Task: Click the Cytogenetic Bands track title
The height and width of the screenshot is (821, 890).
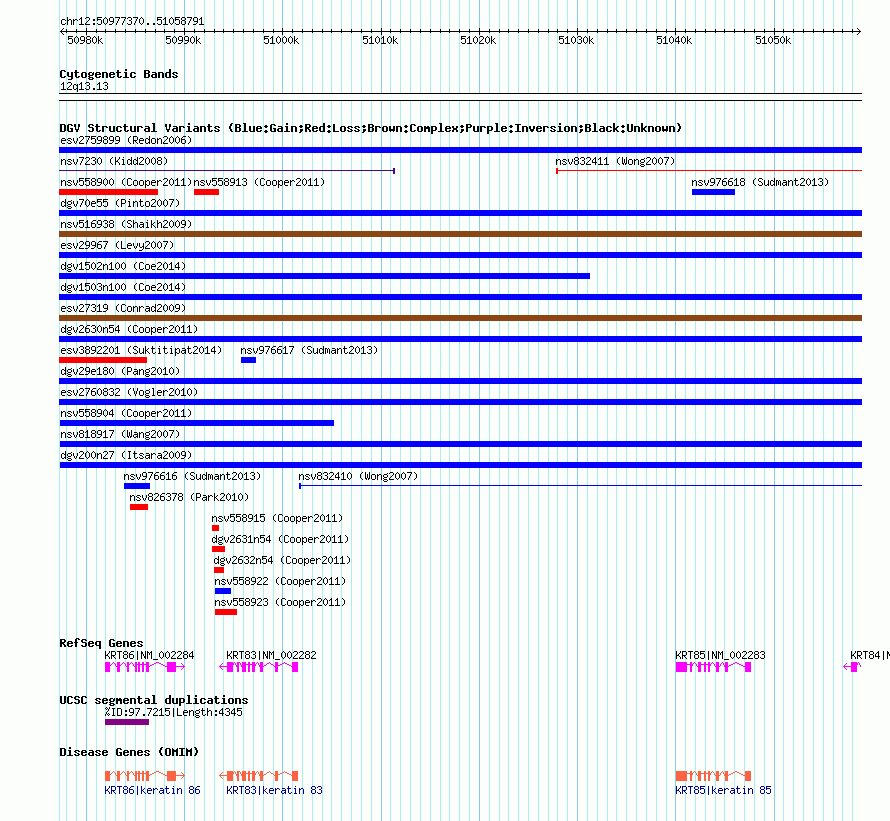Action: point(119,74)
